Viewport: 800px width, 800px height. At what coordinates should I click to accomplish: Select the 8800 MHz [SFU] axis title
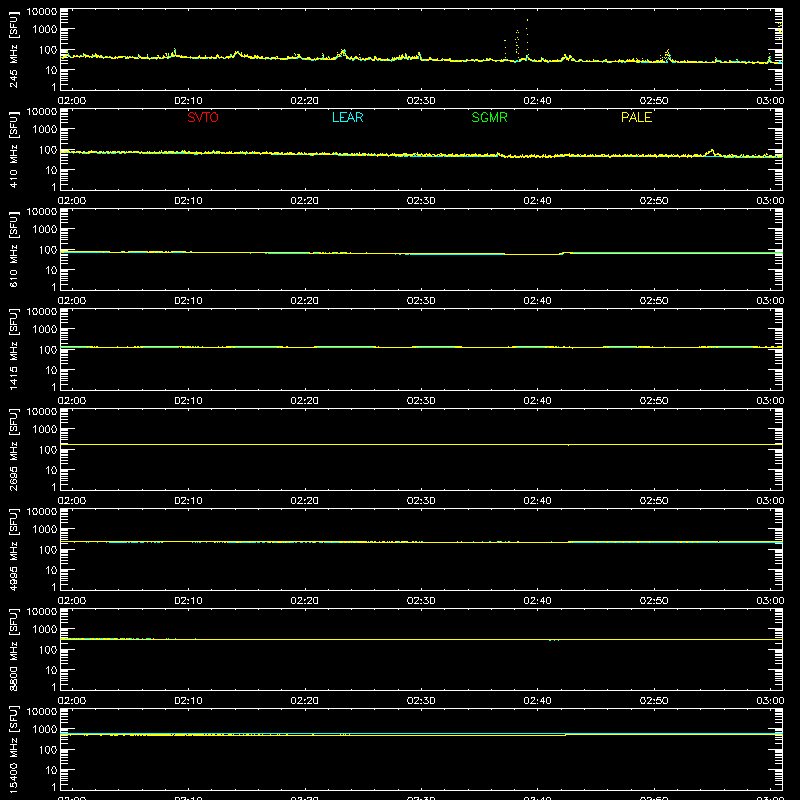(x=13, y=649)
